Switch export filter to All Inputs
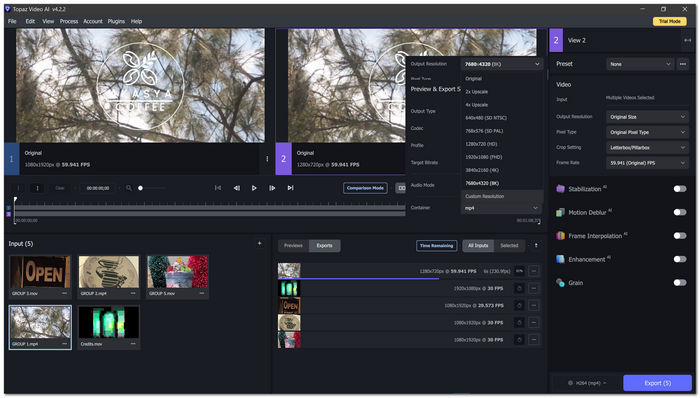This screenshot has width=700, height=398. point(478,246)
